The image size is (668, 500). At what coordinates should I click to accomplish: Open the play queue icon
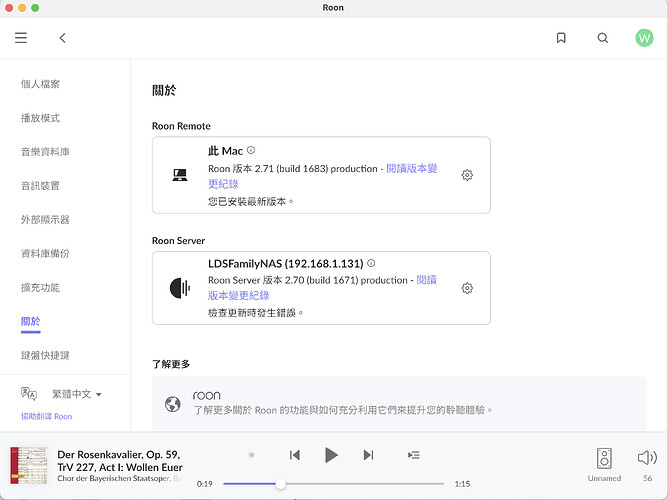click(414, 455)
